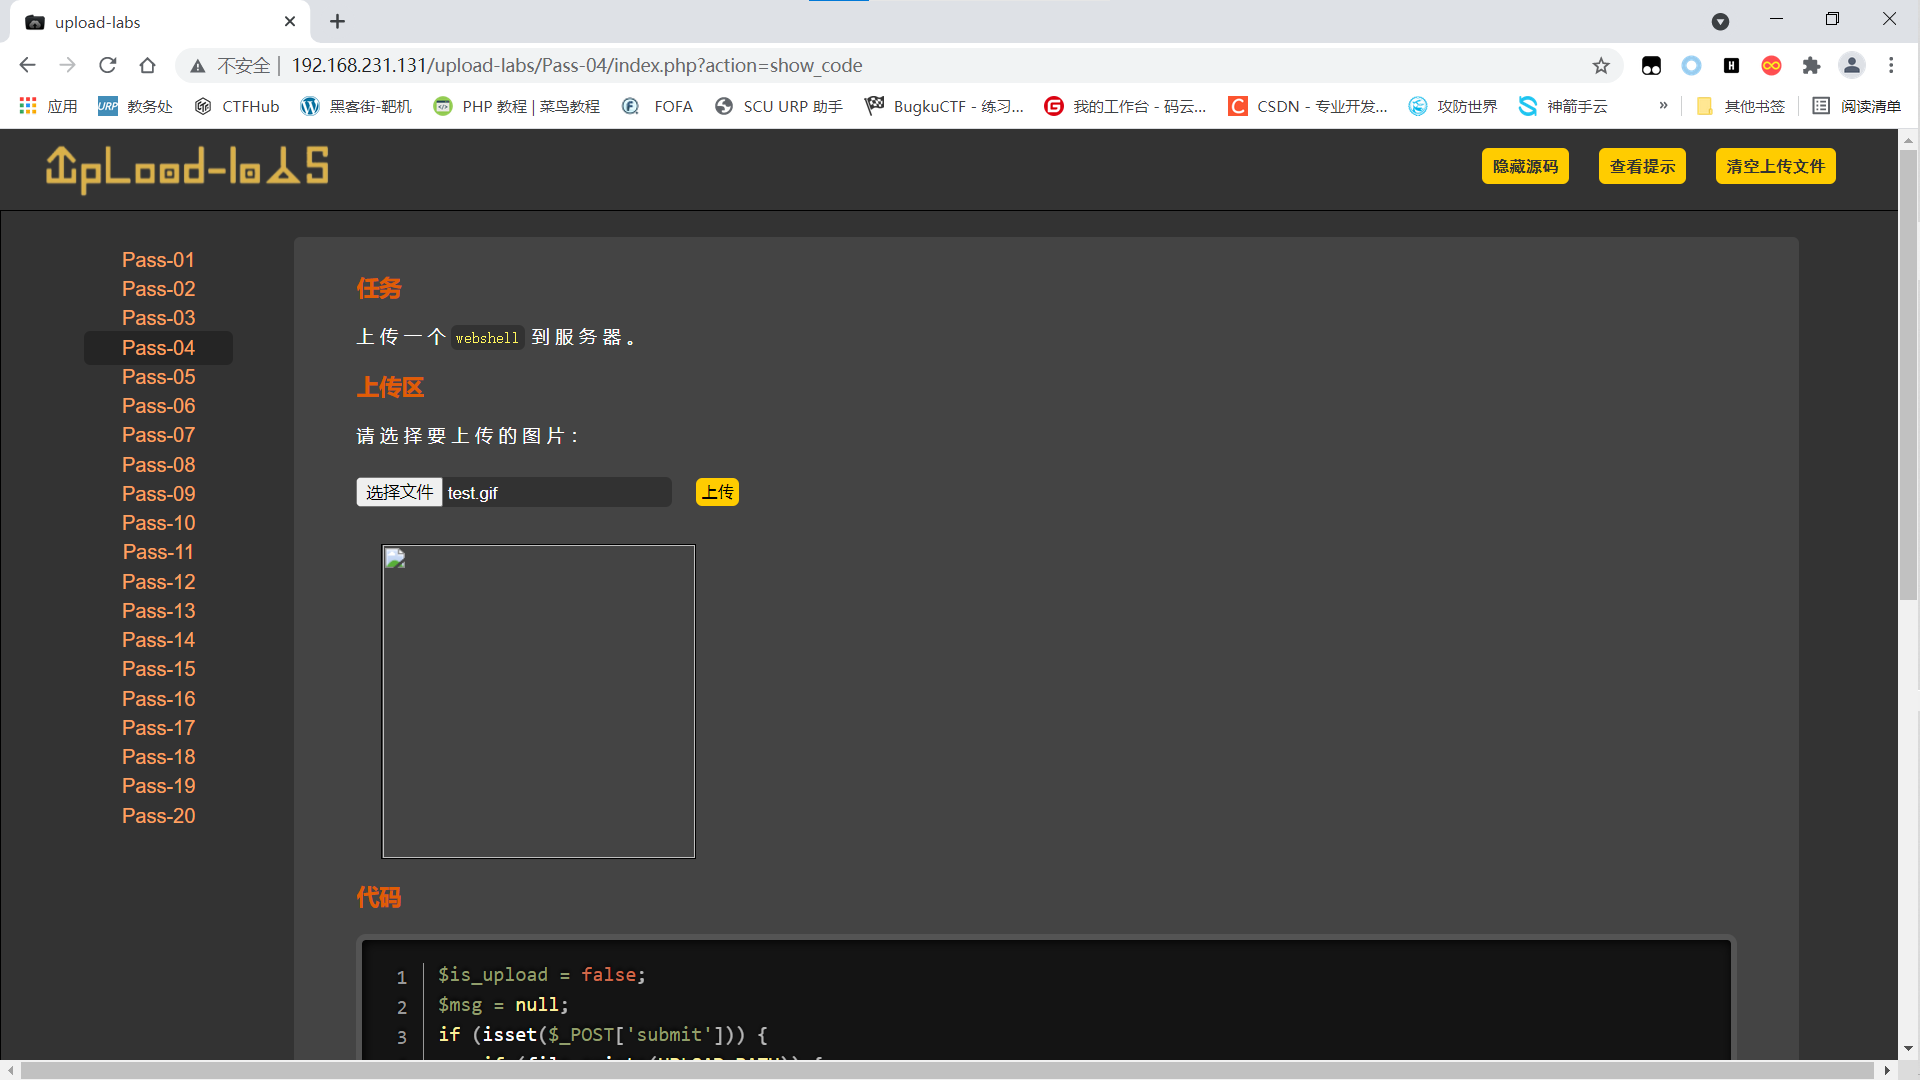Open the 我的工作台 码云 bookmark
The width and height of the screenshot is (1920, 1080).
pyautogui.click(x=1125, y=106)
